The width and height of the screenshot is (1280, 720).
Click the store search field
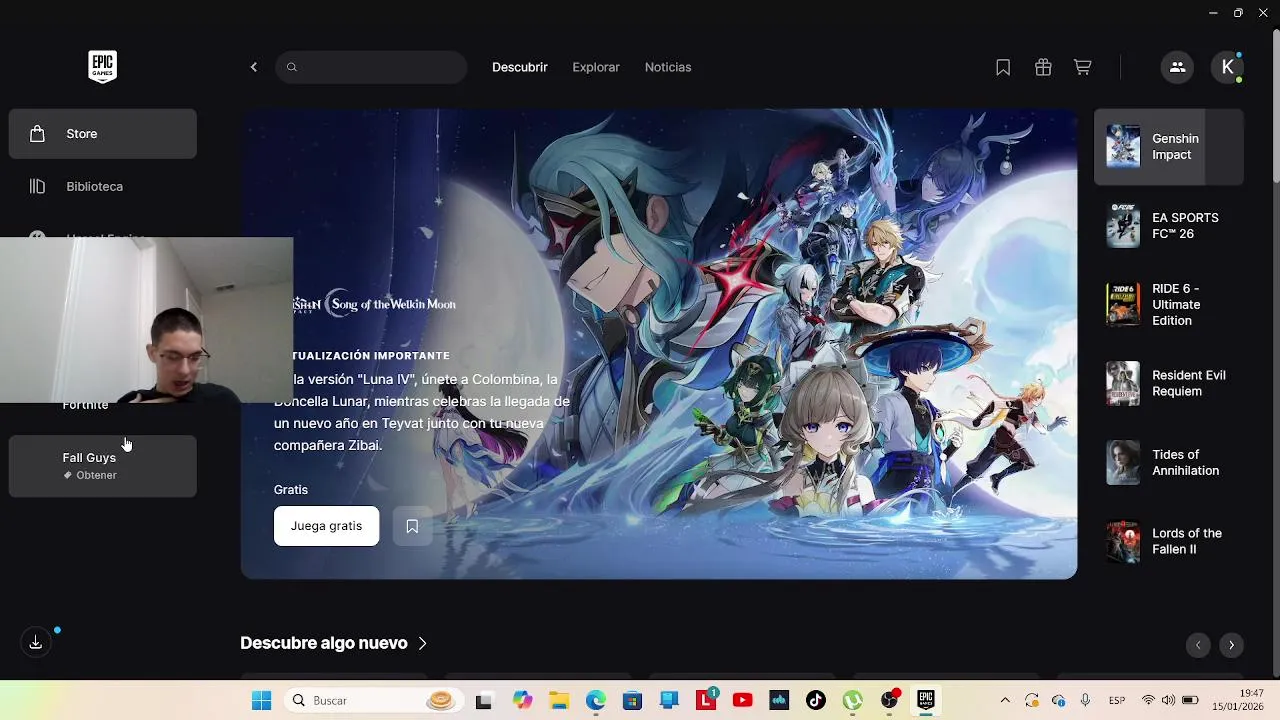(371, 67)
